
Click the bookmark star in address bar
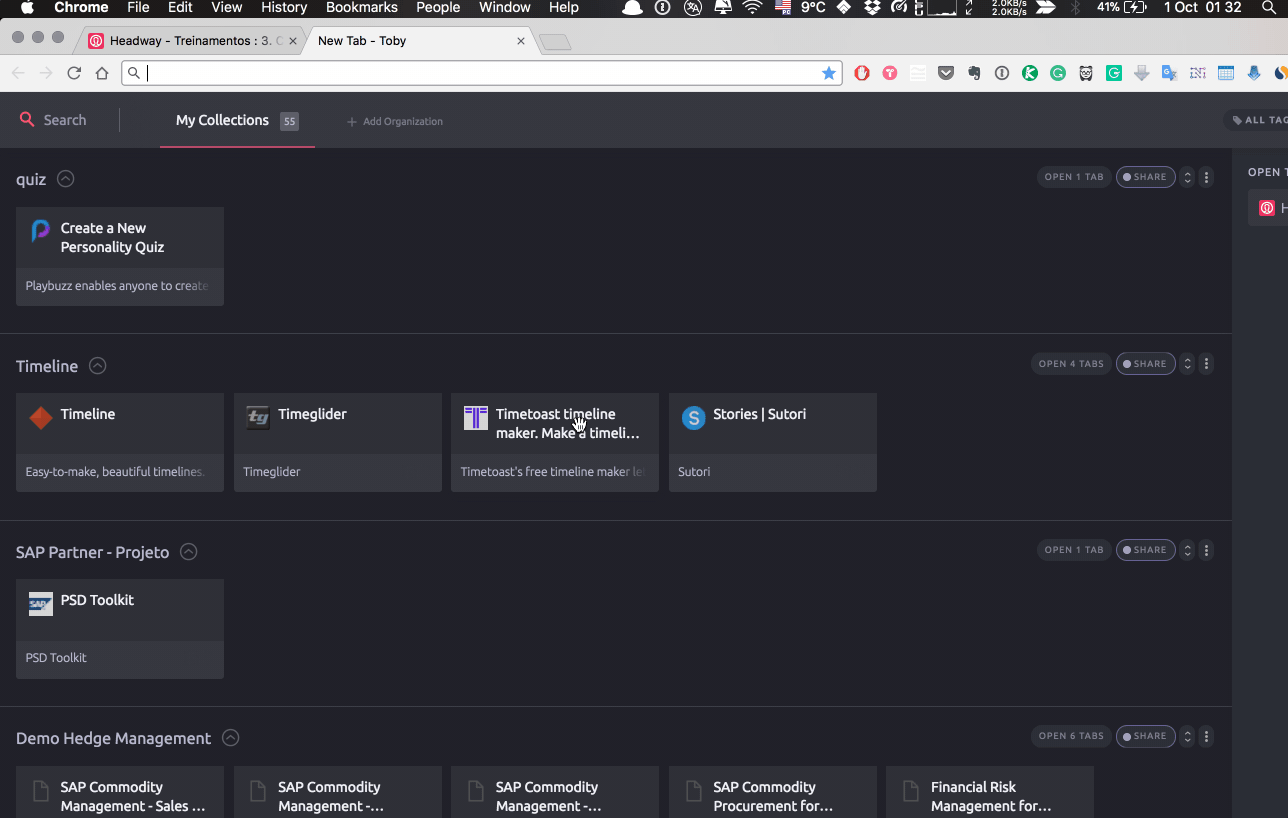[828, 73]
